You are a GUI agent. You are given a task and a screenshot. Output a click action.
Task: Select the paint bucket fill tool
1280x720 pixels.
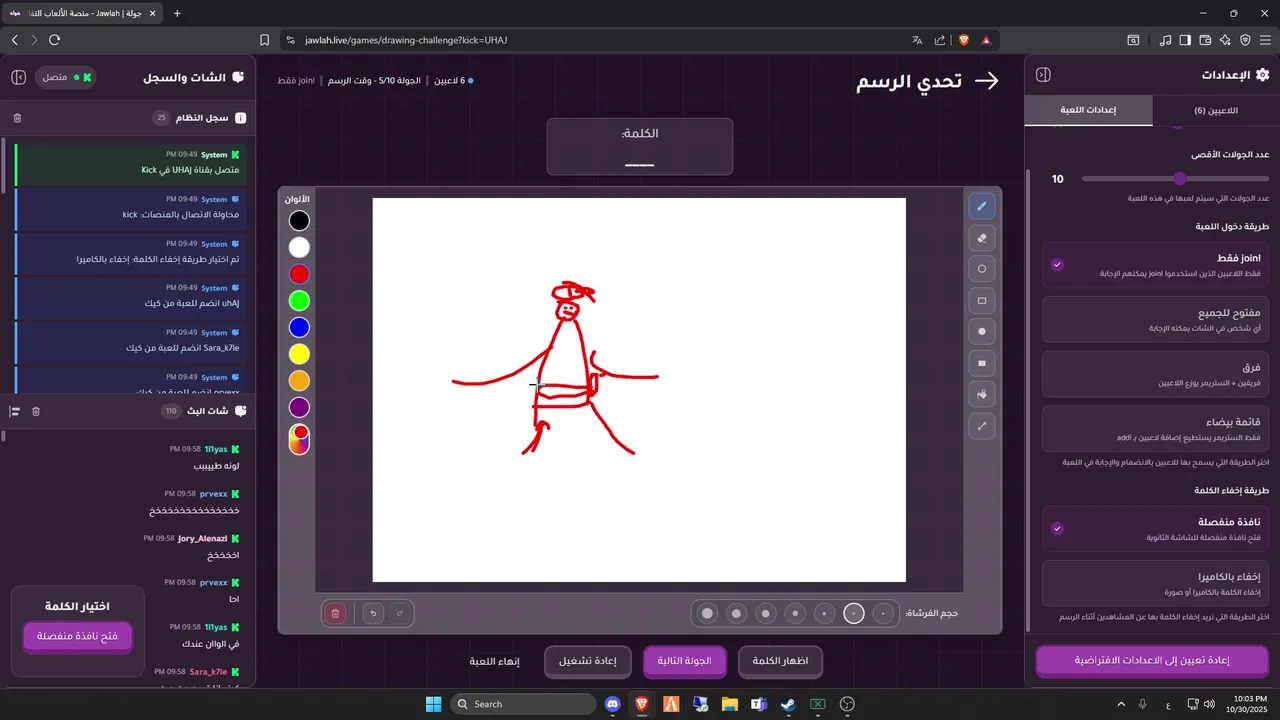point(982,394)
